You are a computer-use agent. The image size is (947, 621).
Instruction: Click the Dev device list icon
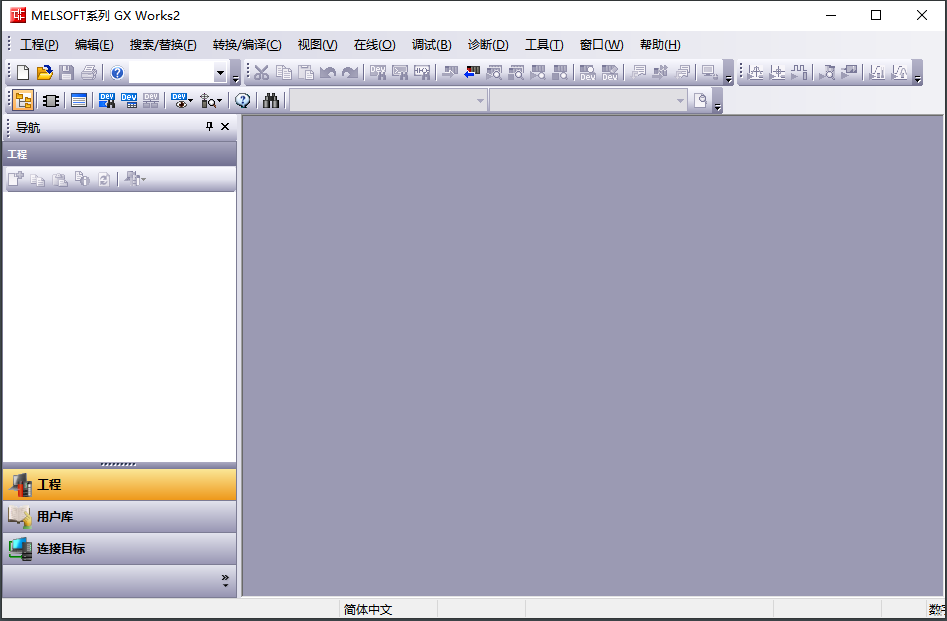[129, 101]
